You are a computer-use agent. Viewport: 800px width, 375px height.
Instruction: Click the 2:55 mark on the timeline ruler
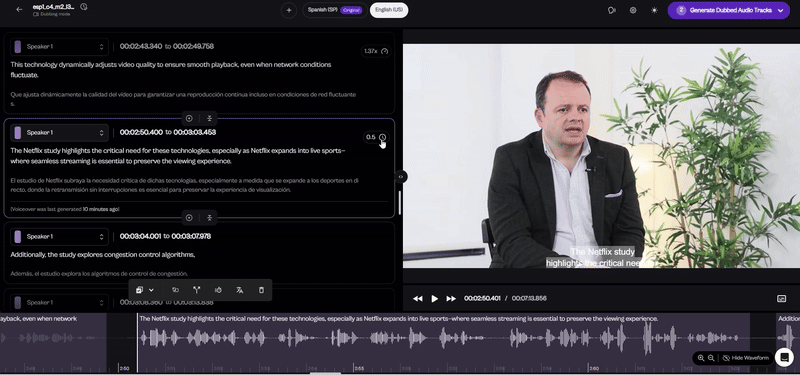(x=359, y=368)
